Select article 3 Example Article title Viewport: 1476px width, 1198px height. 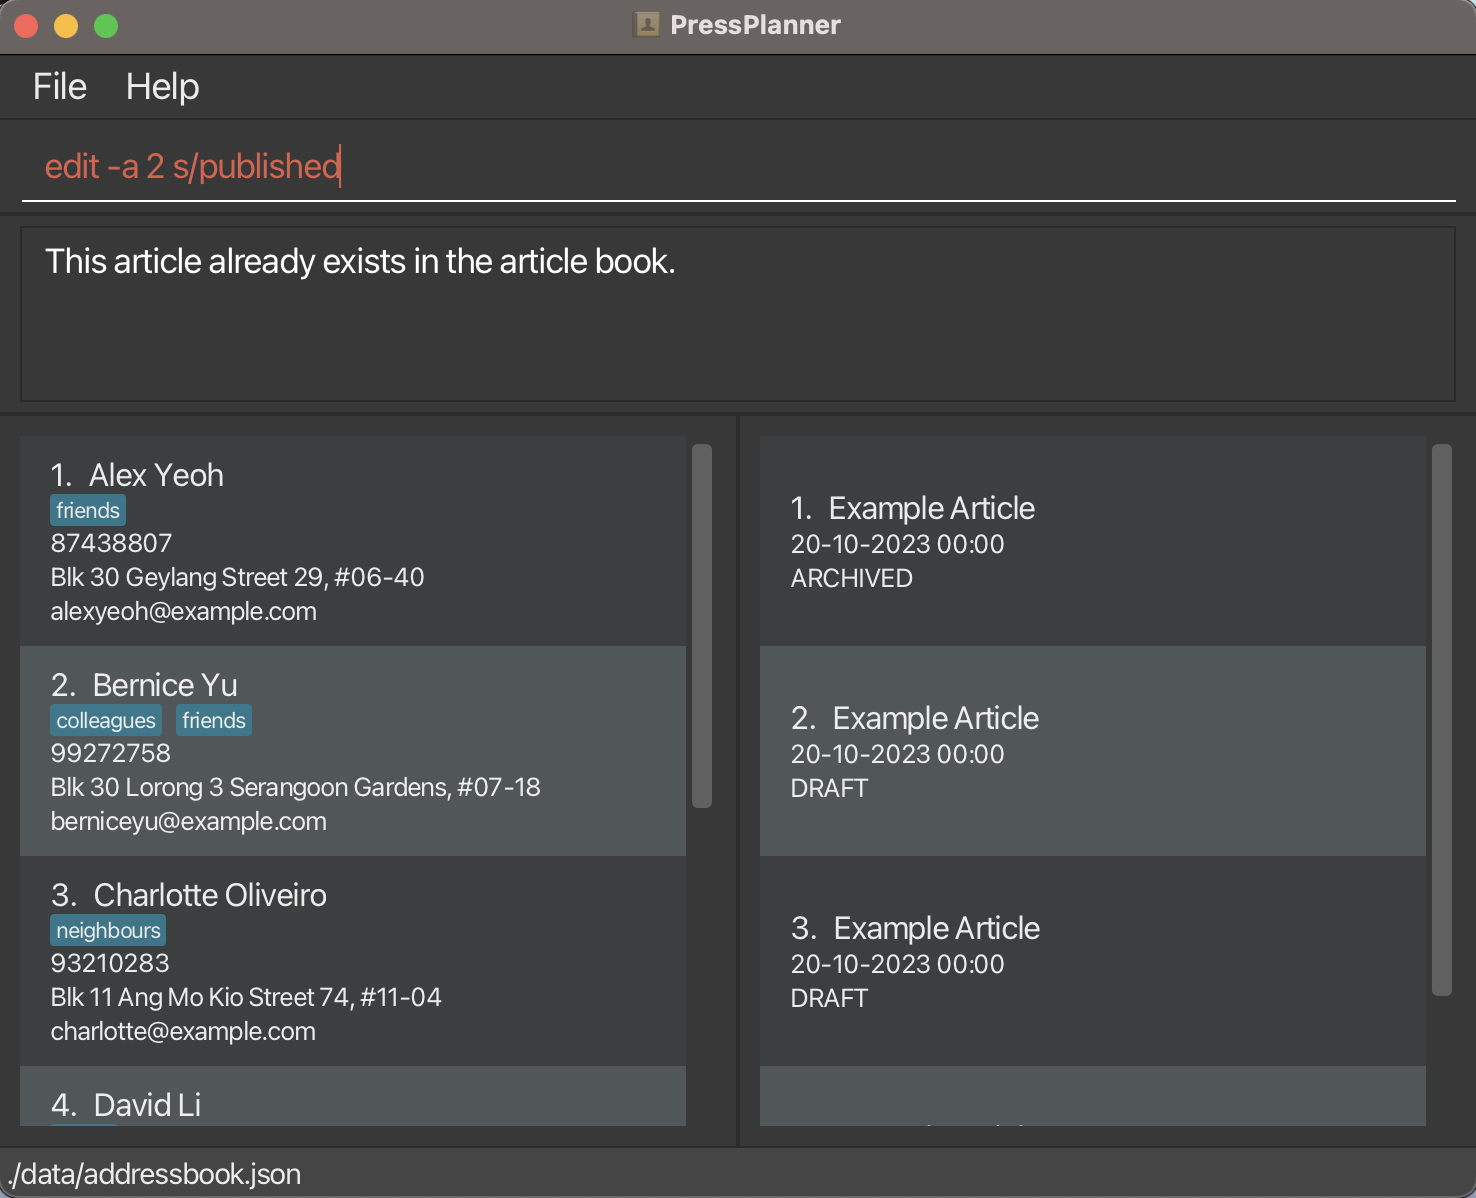click(937, 928)
